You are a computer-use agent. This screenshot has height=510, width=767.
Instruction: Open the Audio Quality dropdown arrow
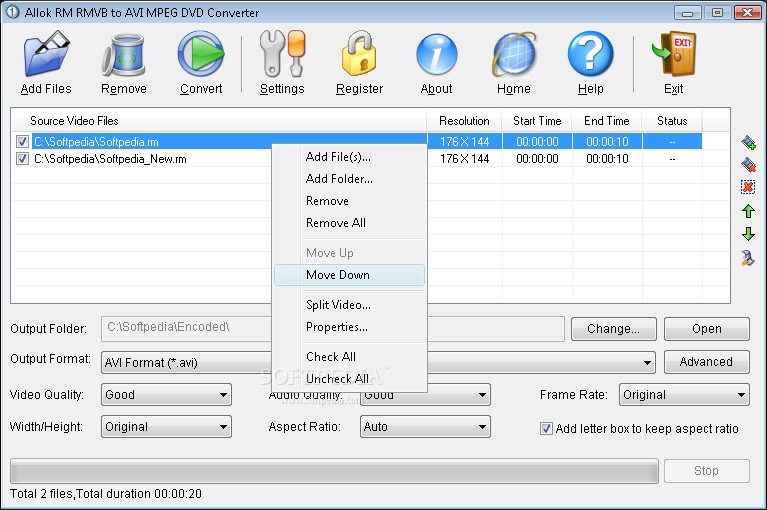(482, 395)
